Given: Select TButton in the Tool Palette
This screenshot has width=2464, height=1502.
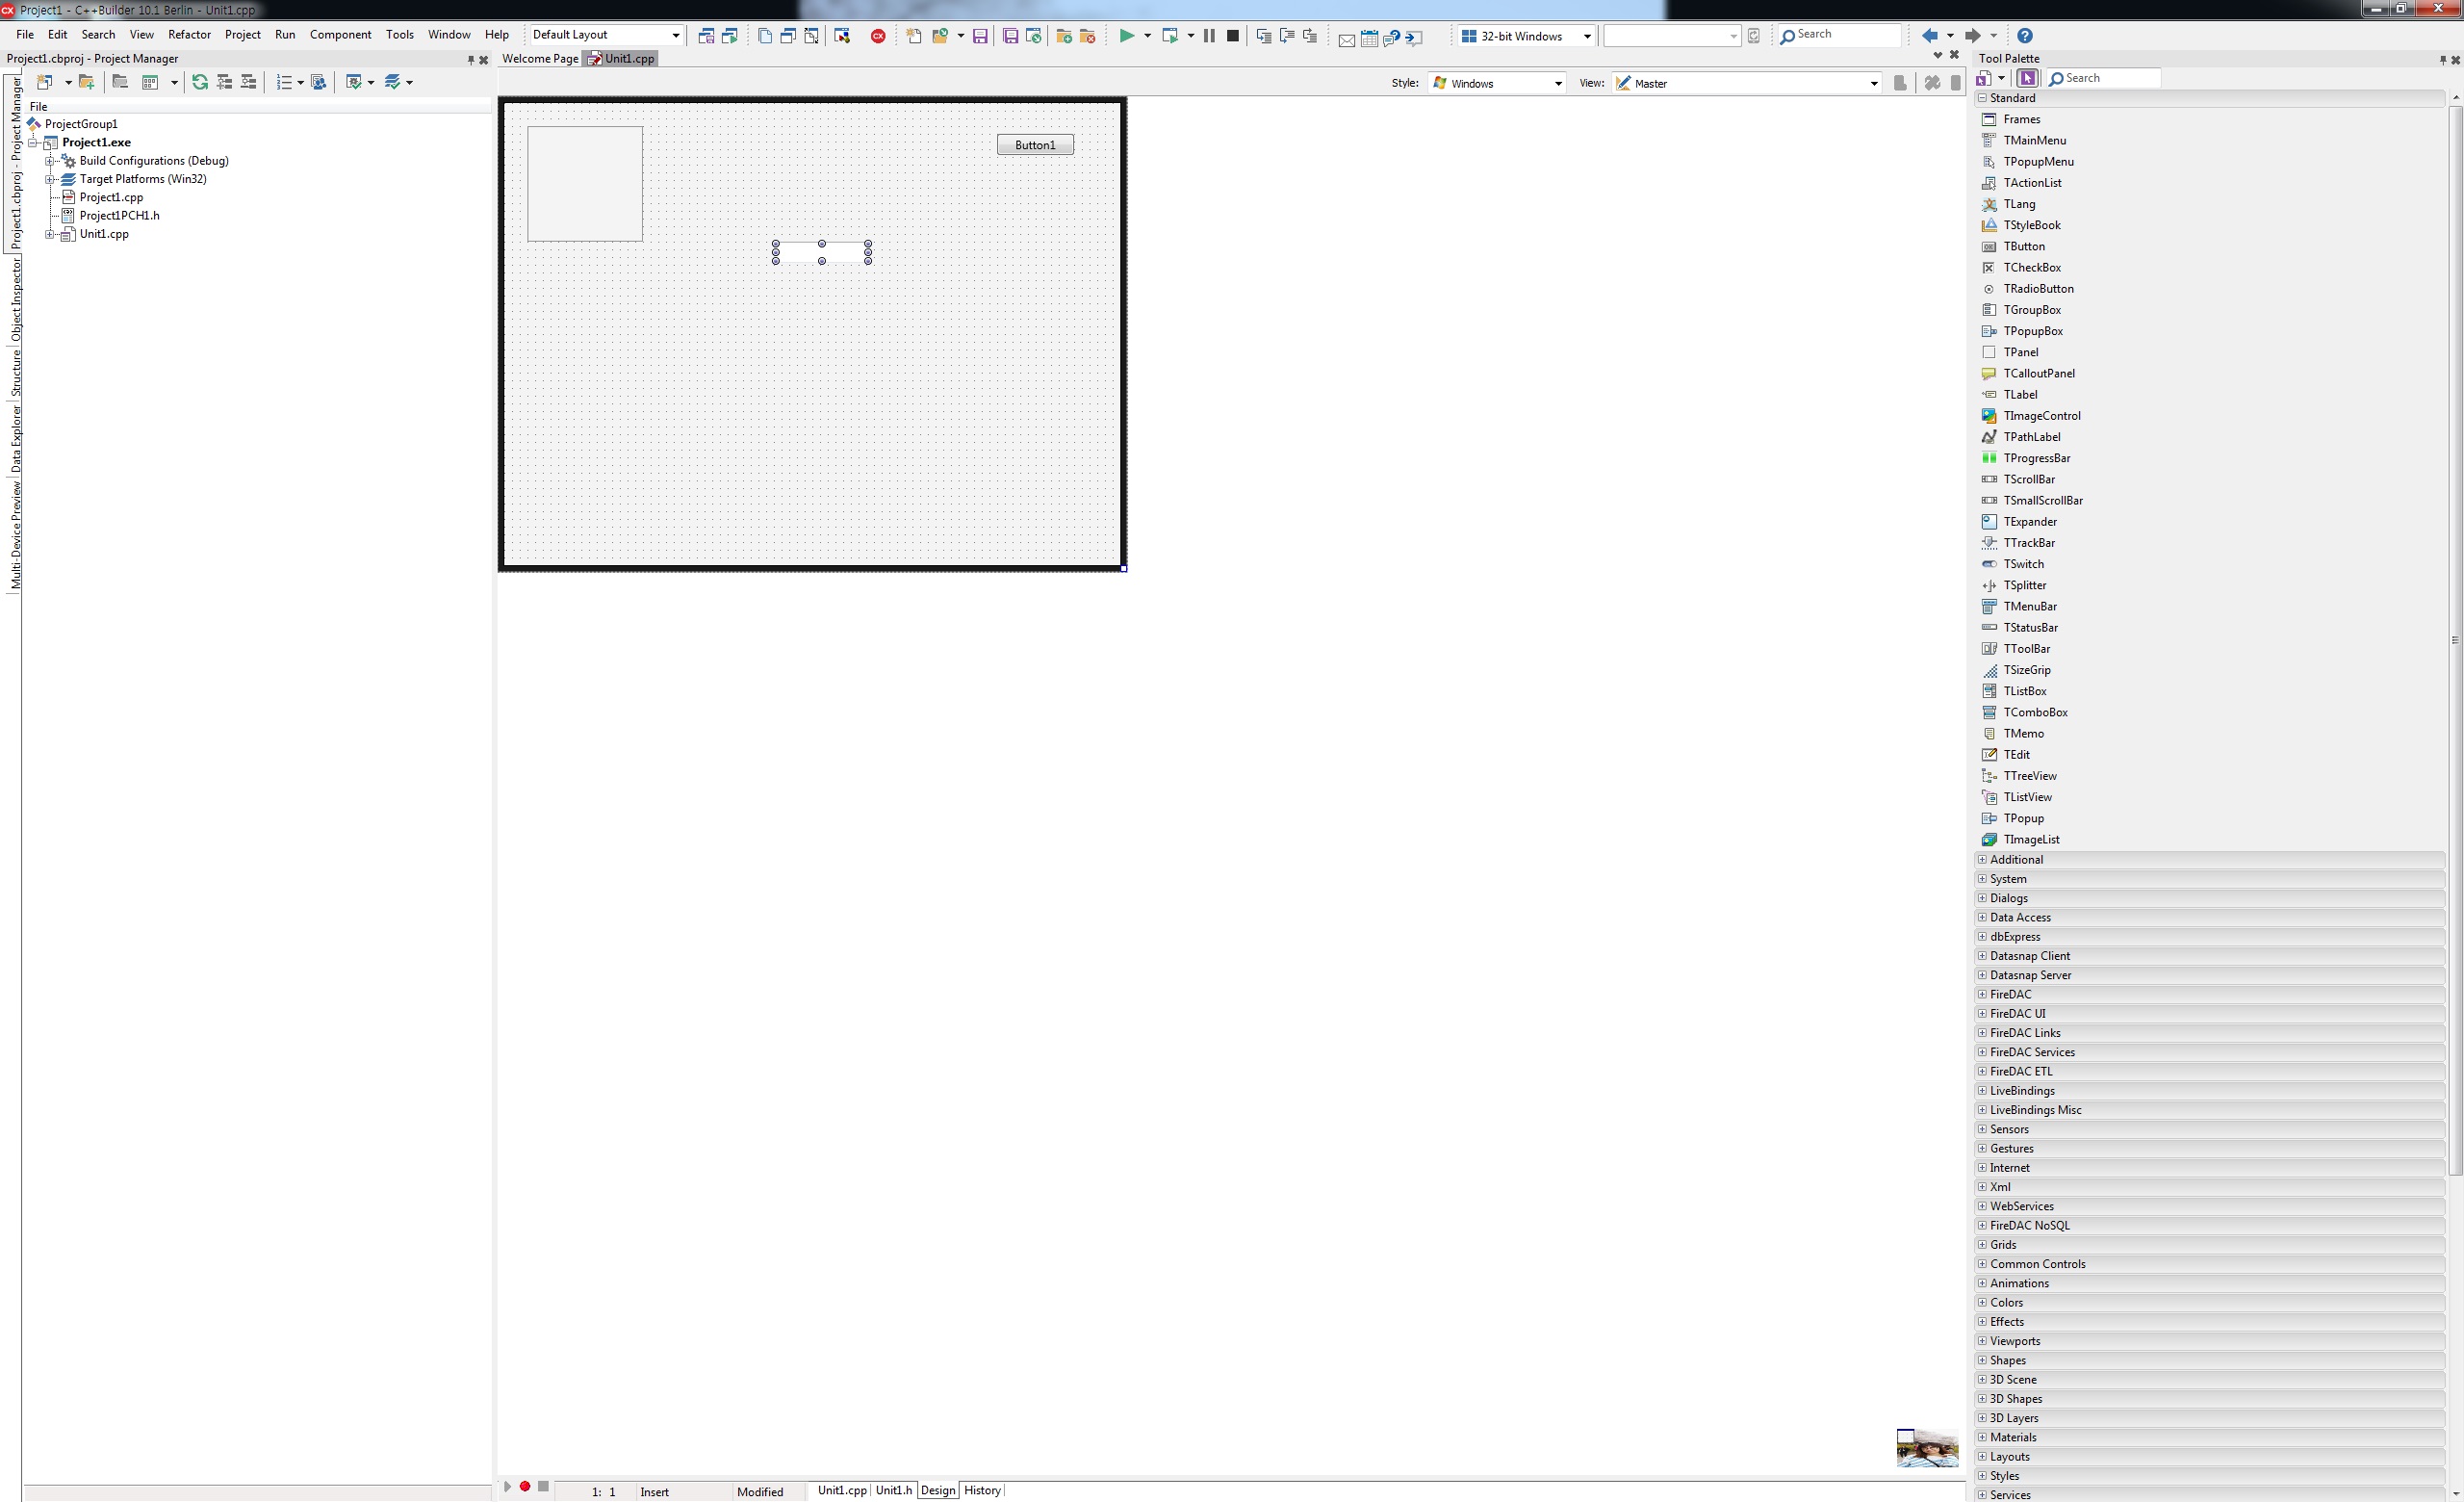Looking at the screenshot, I should 2023,246.
